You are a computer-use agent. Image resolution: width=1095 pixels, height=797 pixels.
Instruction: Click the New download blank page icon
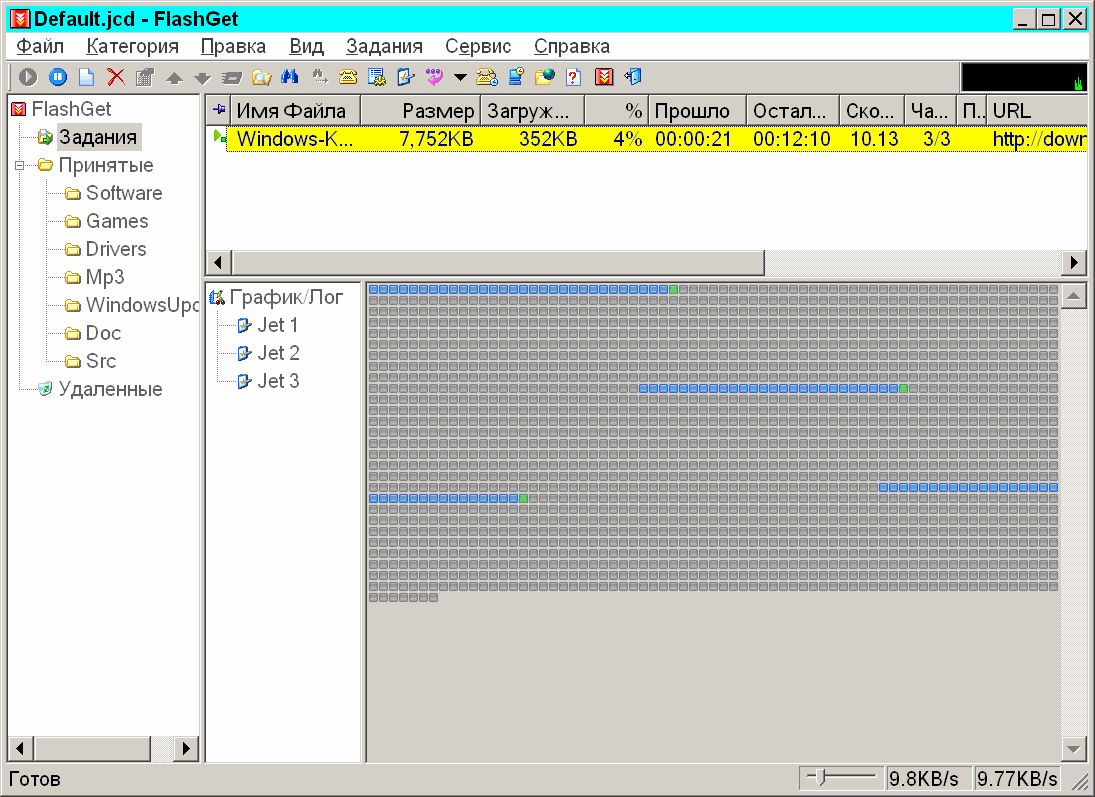click(87, 77)
